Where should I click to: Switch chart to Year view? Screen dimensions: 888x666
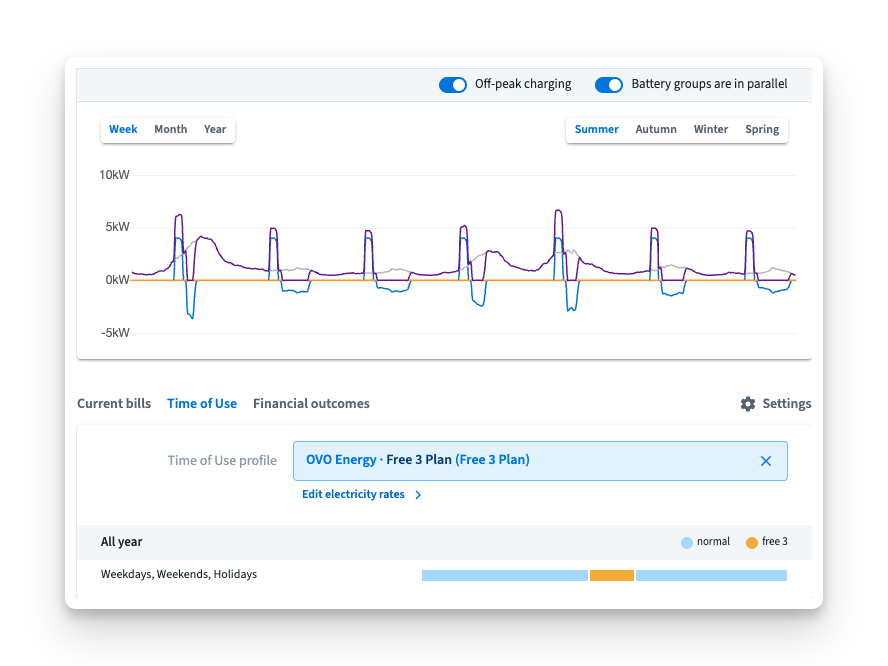(x=215, y=130)
